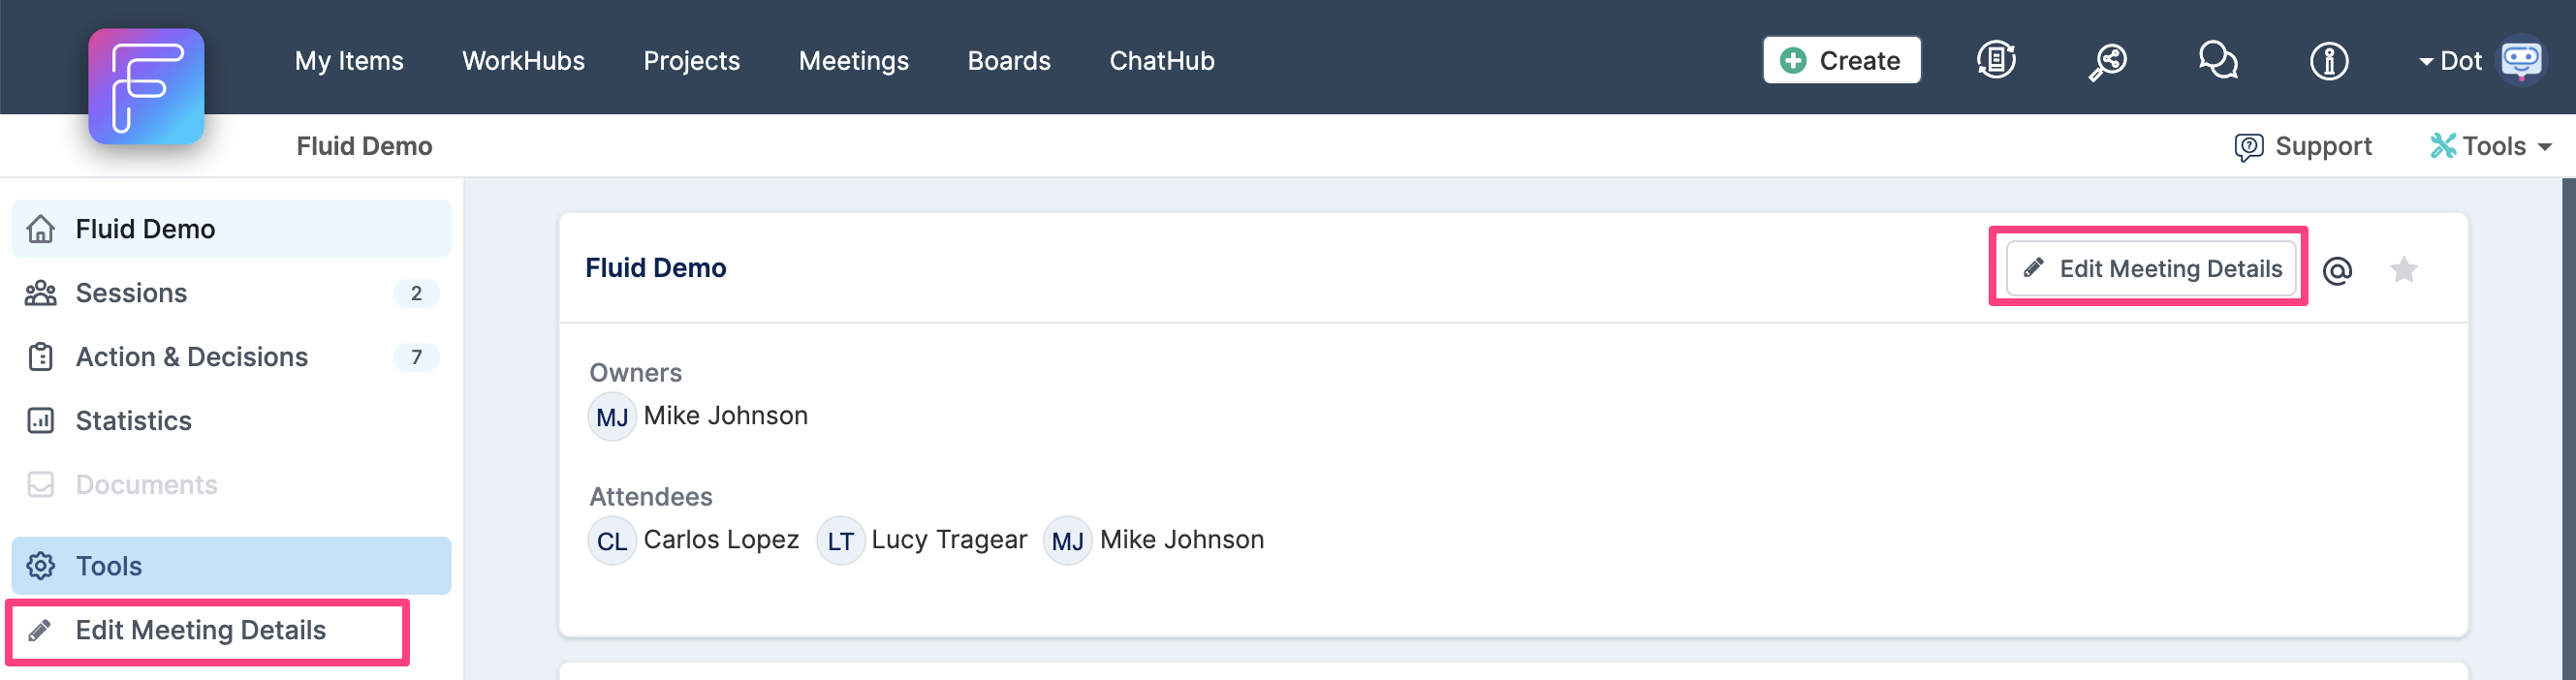Open the search and share magnifier icon
The width and height of the screenshot is (2576, 680).
click(x=2107, y=61)
